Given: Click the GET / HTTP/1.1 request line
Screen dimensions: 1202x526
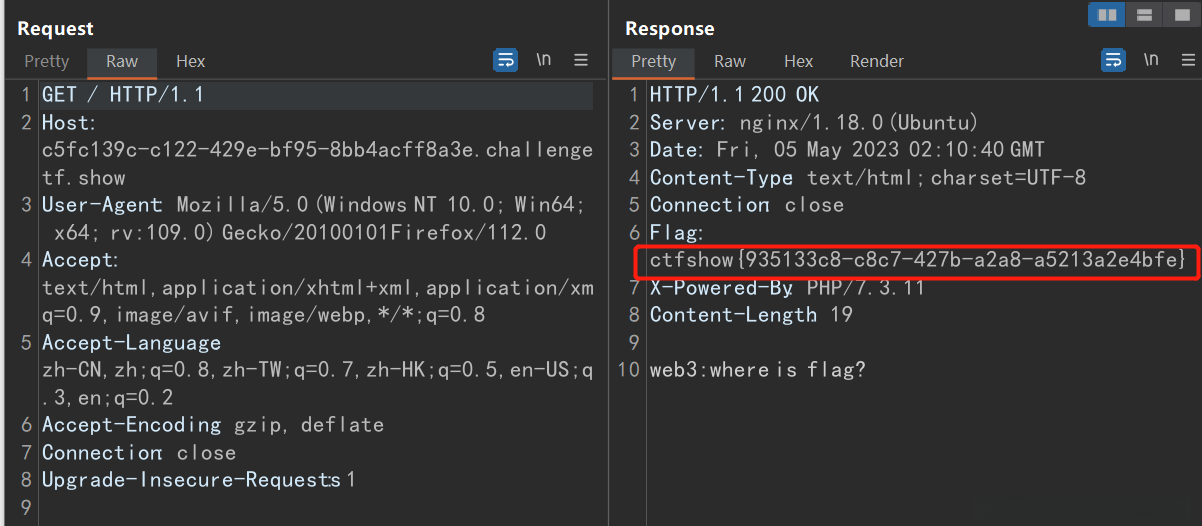Looking at the screenshot, I should tap(123, 95).
